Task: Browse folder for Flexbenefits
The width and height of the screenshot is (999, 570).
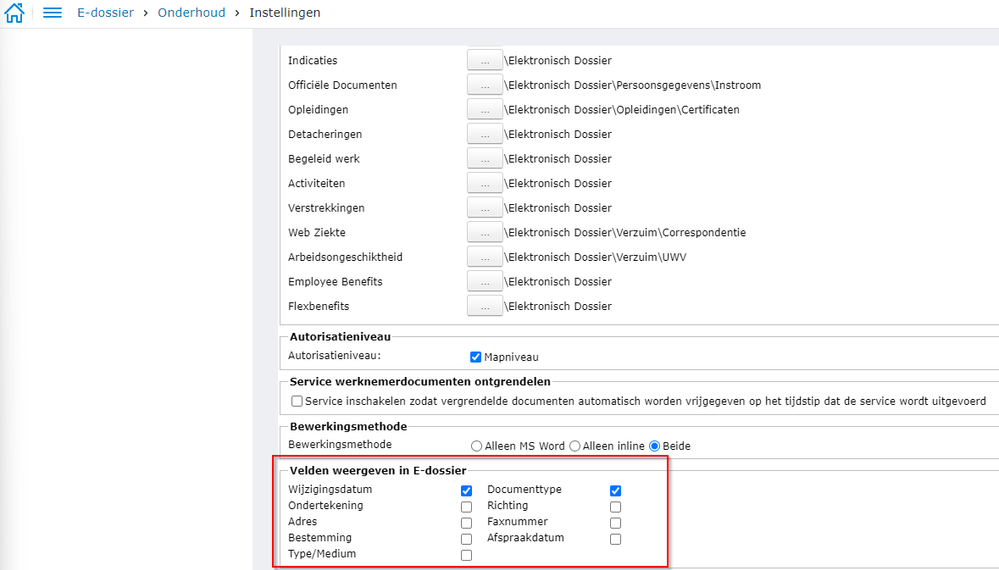Action: 485,306
